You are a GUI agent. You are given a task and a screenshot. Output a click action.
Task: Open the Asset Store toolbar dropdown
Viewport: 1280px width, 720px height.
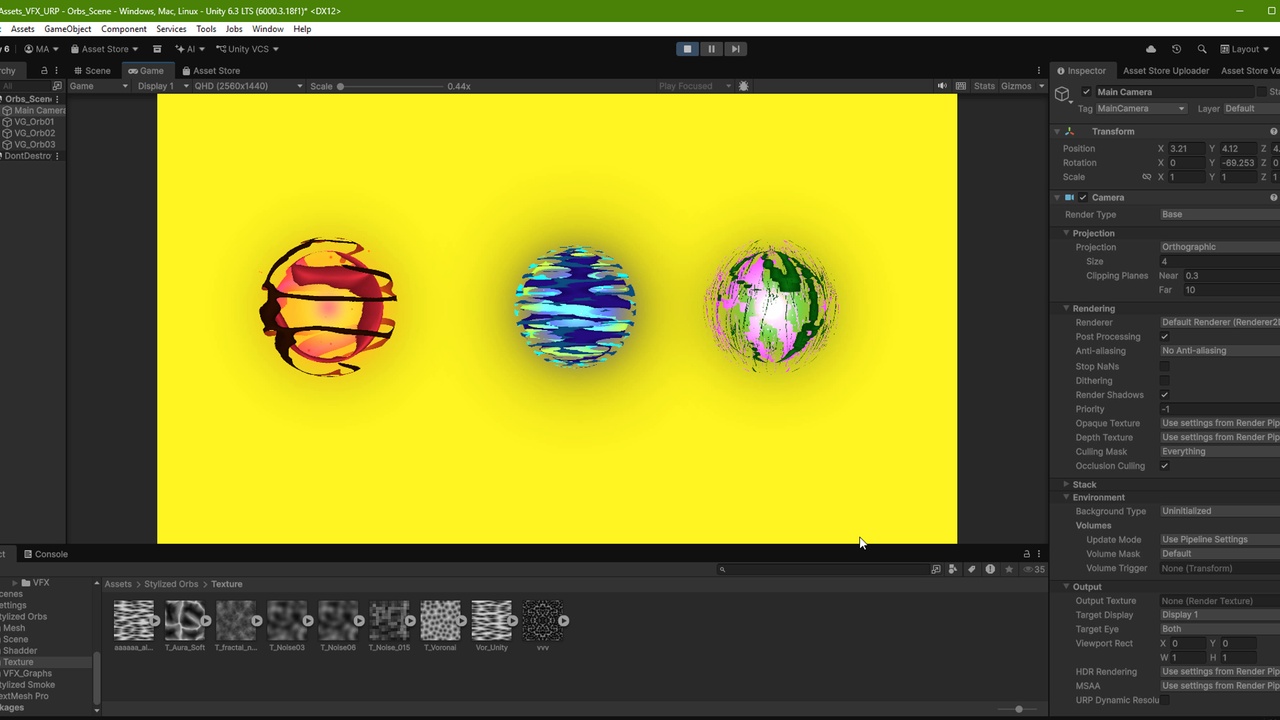(104, 49)
